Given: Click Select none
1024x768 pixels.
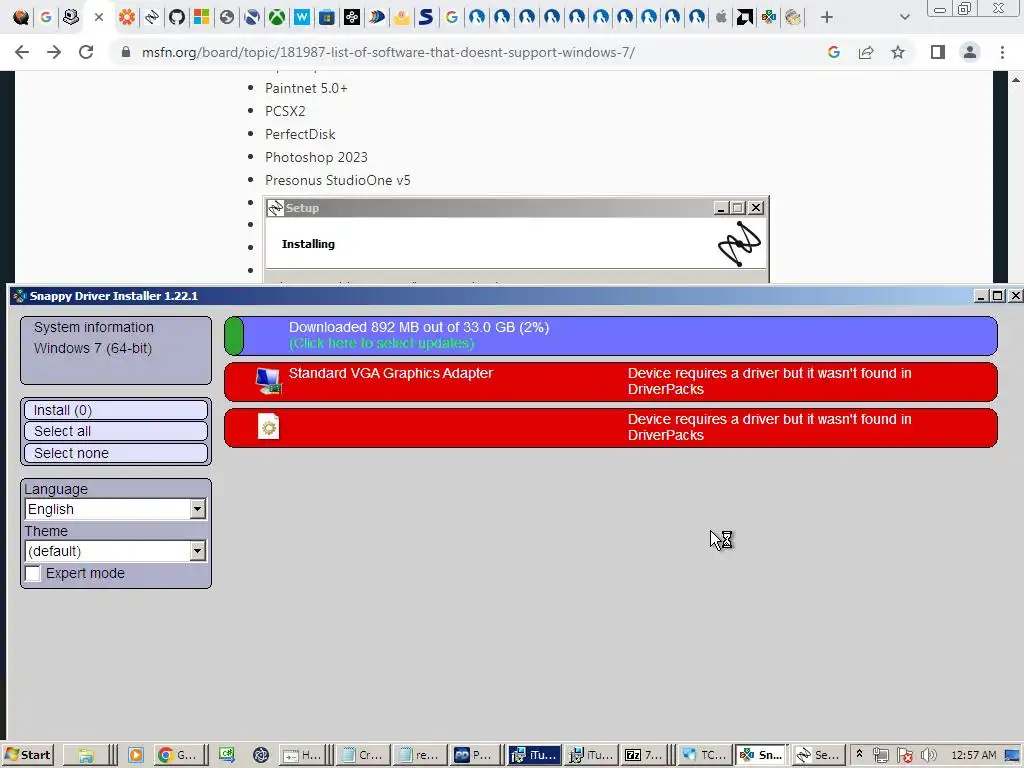Looking at the screenshot, I should [116, 453].
